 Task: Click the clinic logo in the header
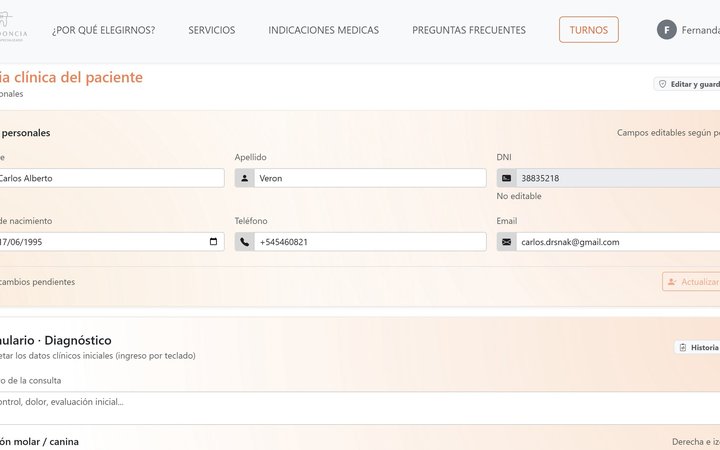click(x=14, y=28)
